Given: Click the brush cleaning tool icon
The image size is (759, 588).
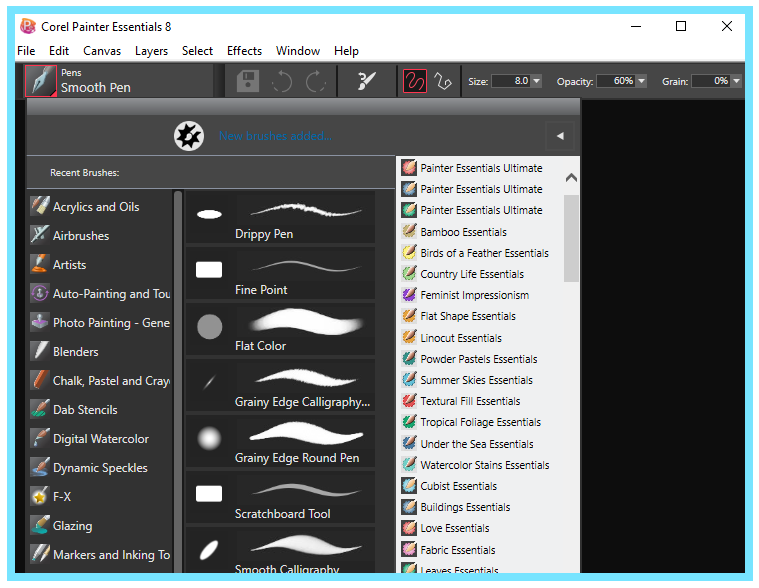Looking at the screenshot, I should click(366, 81).
